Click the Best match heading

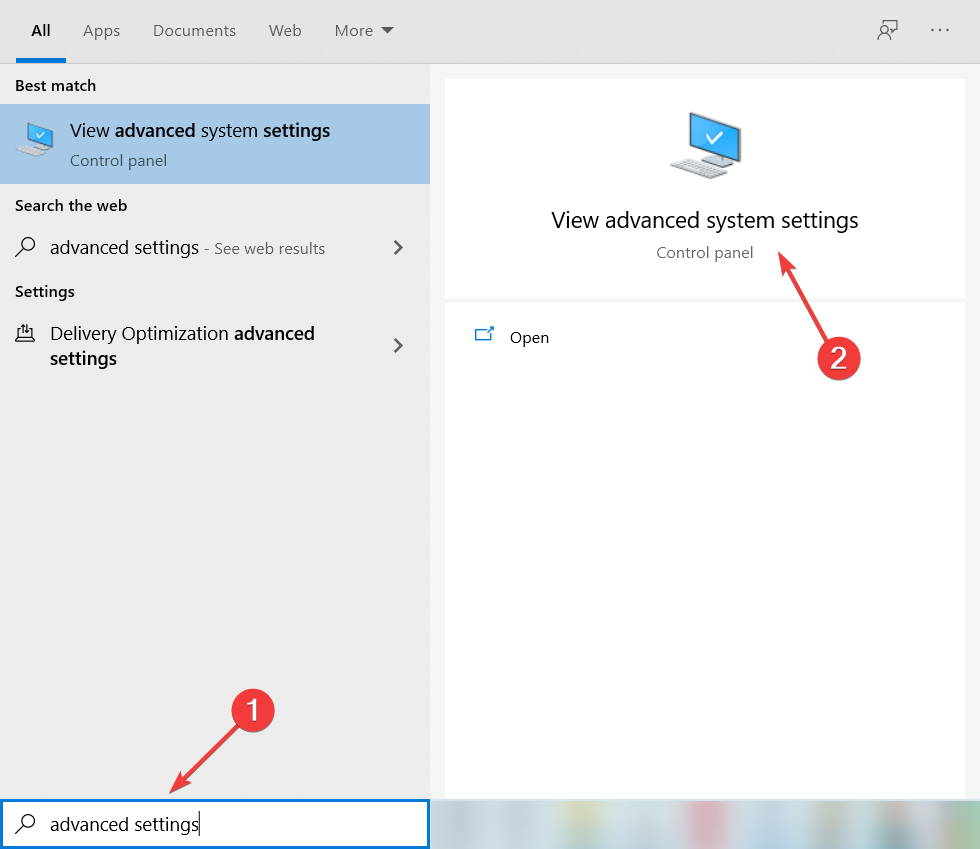pyautogui.click(x=56, y=86)
